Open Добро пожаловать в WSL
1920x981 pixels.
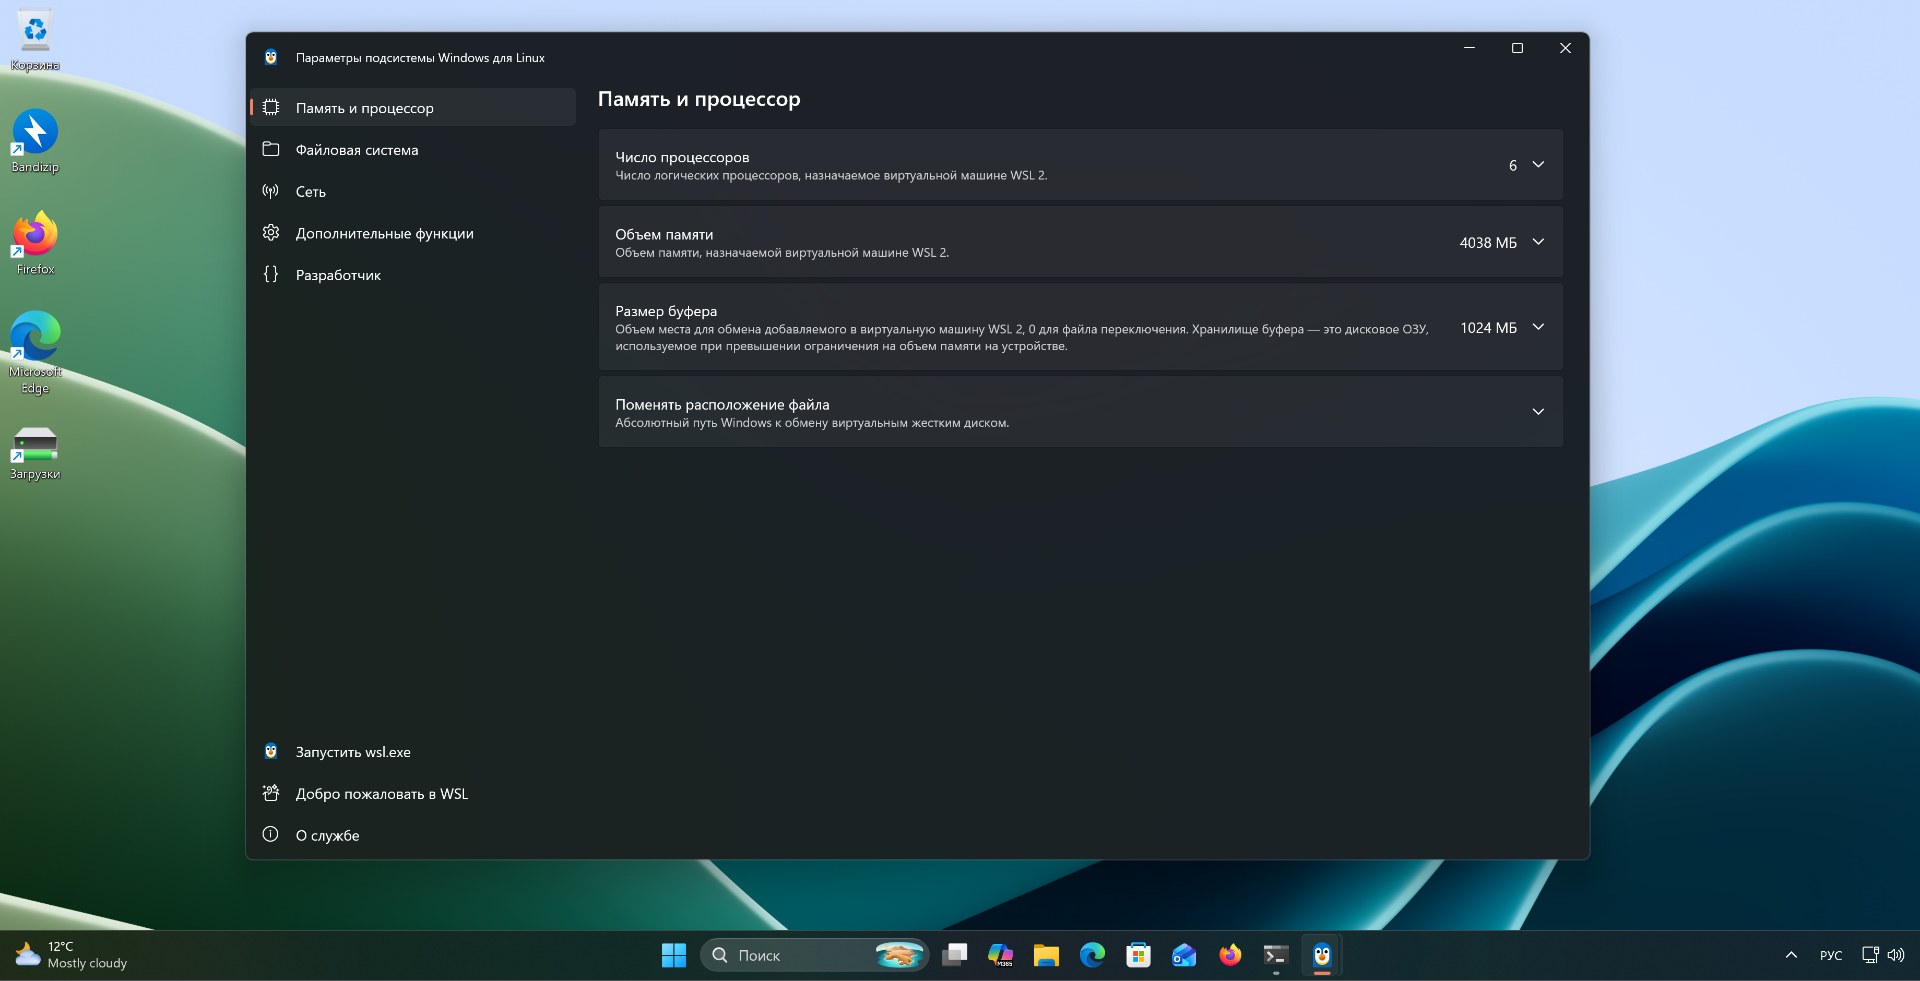pos(381,793)
